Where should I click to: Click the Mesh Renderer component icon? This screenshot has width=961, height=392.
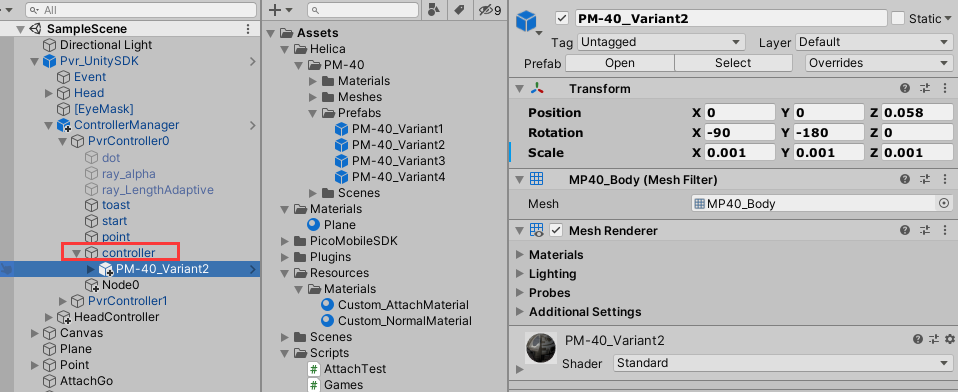click(536, 230)
